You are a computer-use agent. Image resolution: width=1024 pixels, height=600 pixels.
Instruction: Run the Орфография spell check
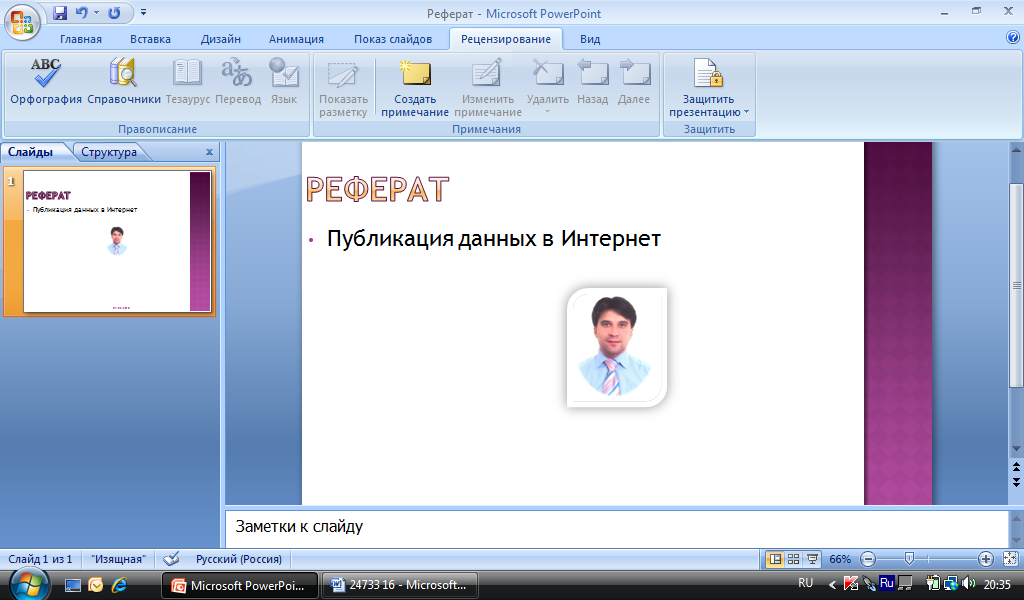[x=46, y=82]
